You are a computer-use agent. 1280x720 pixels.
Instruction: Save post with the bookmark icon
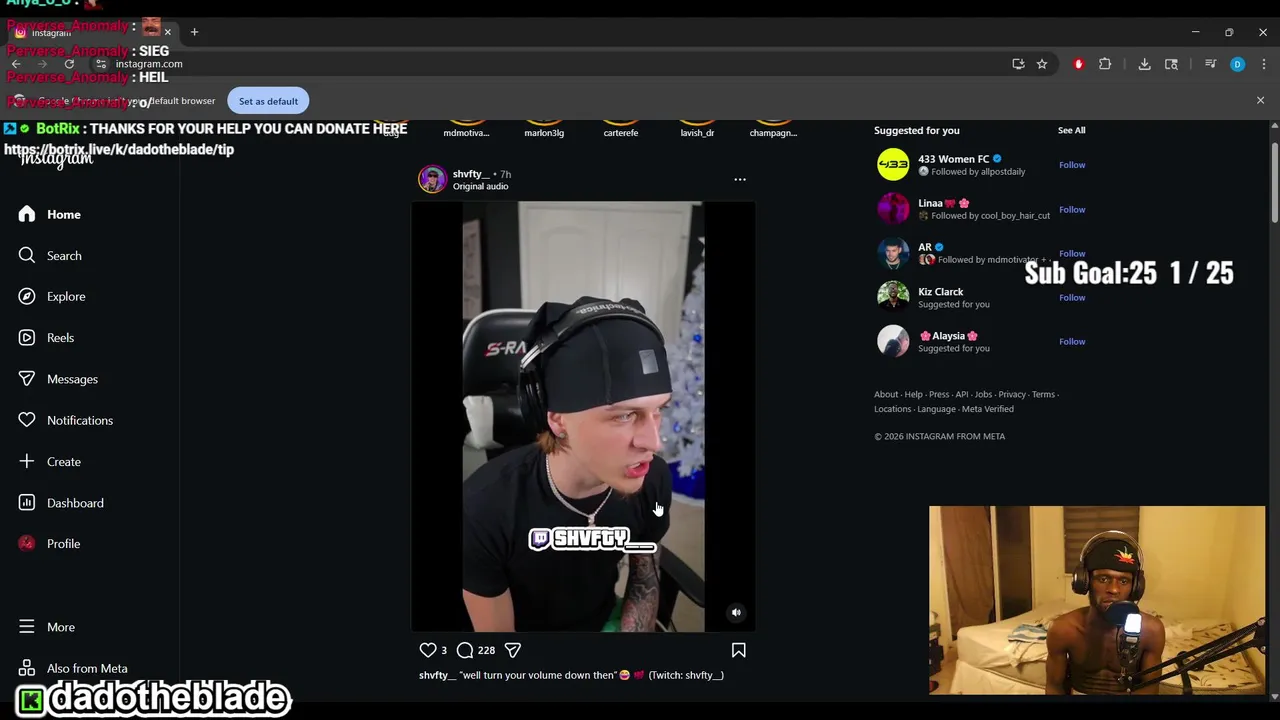click(x=739, y=650)
